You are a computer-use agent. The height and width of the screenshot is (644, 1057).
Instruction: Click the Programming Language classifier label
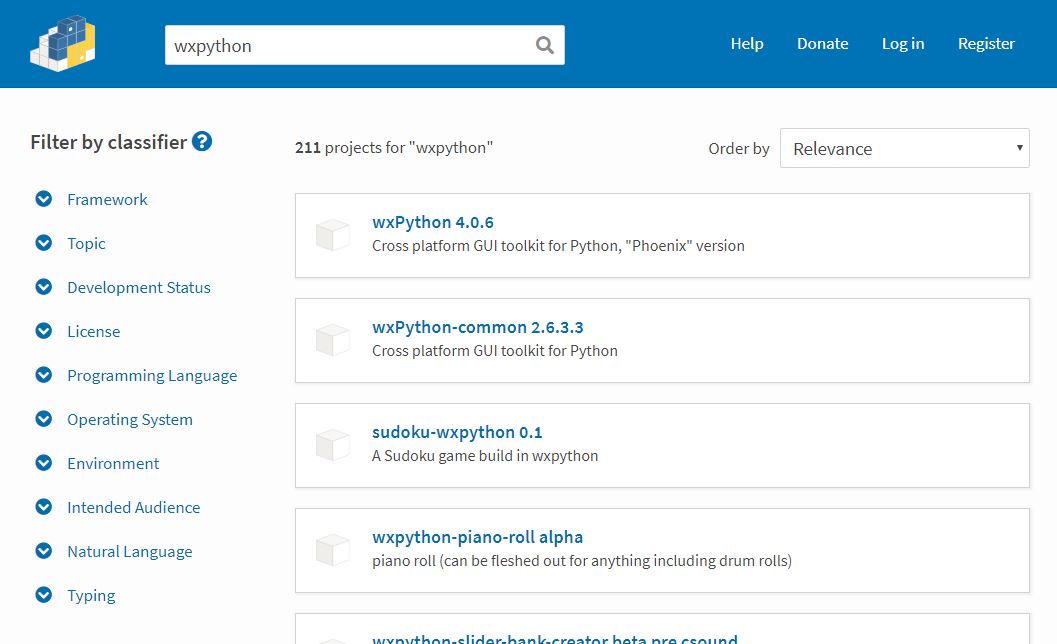tap(152, 376)
